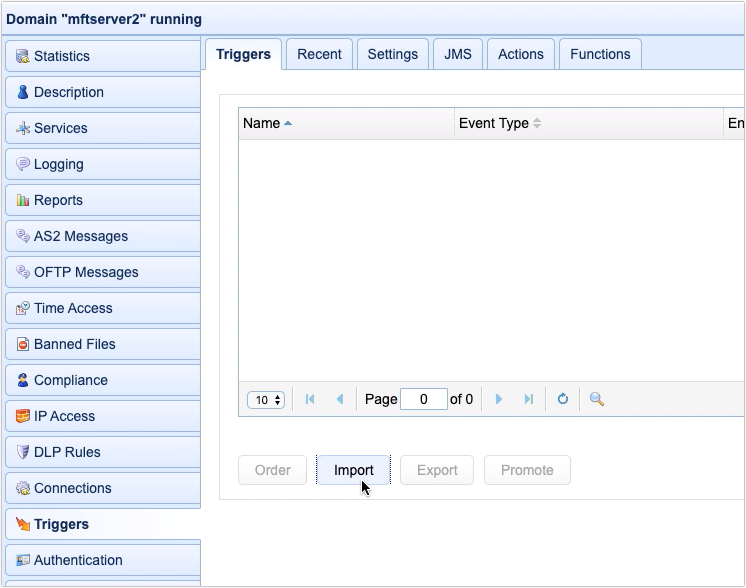Switch to the Recent tab
This screenshot has height=588, width=746.
pyautogui.click(x=319, y=54)
